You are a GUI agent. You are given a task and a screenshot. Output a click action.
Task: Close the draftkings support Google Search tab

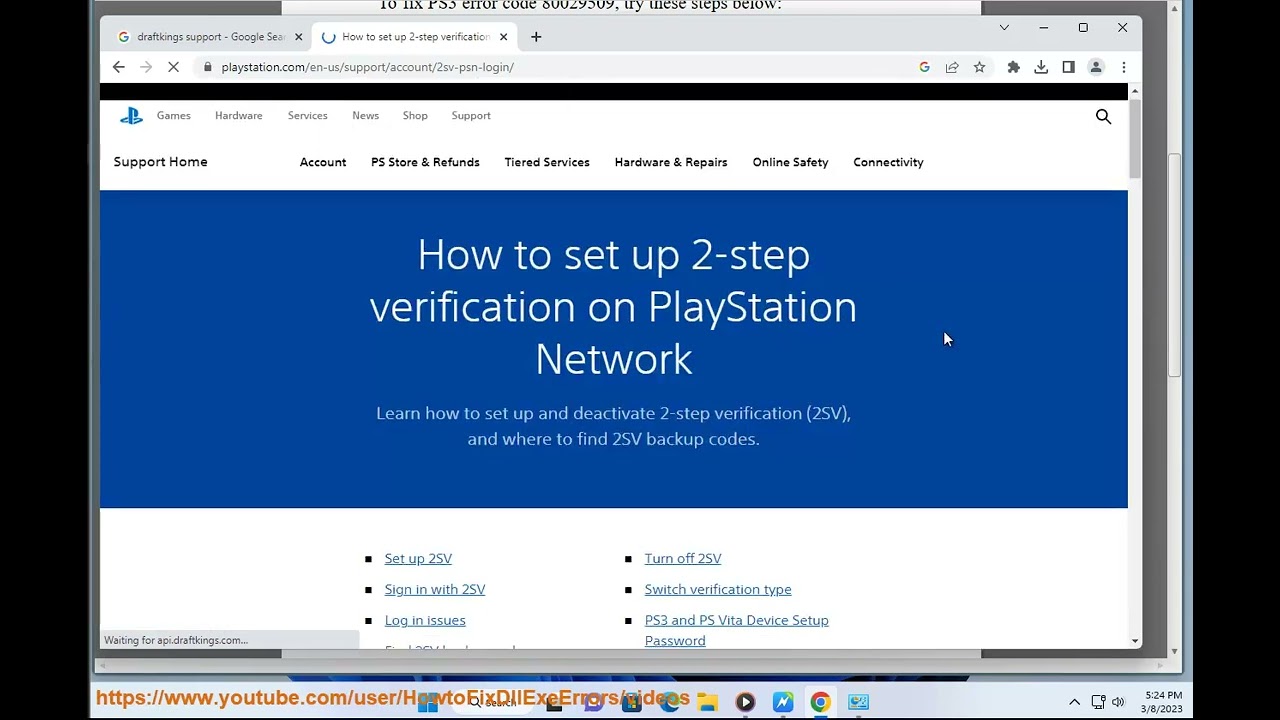[x=298, y=37]
